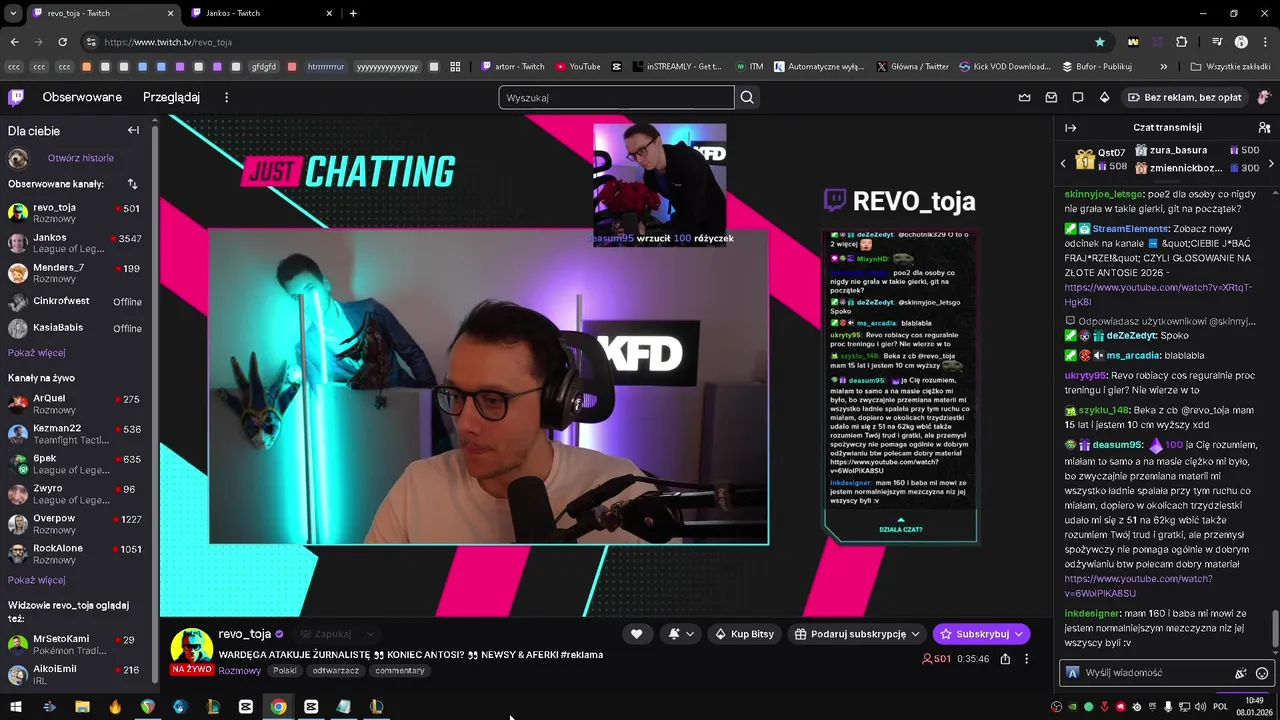The image size is (1280, 720).
Task: Click the Chrome three-dot menu
Action: pyautogui.click(x=1265, y=42)
